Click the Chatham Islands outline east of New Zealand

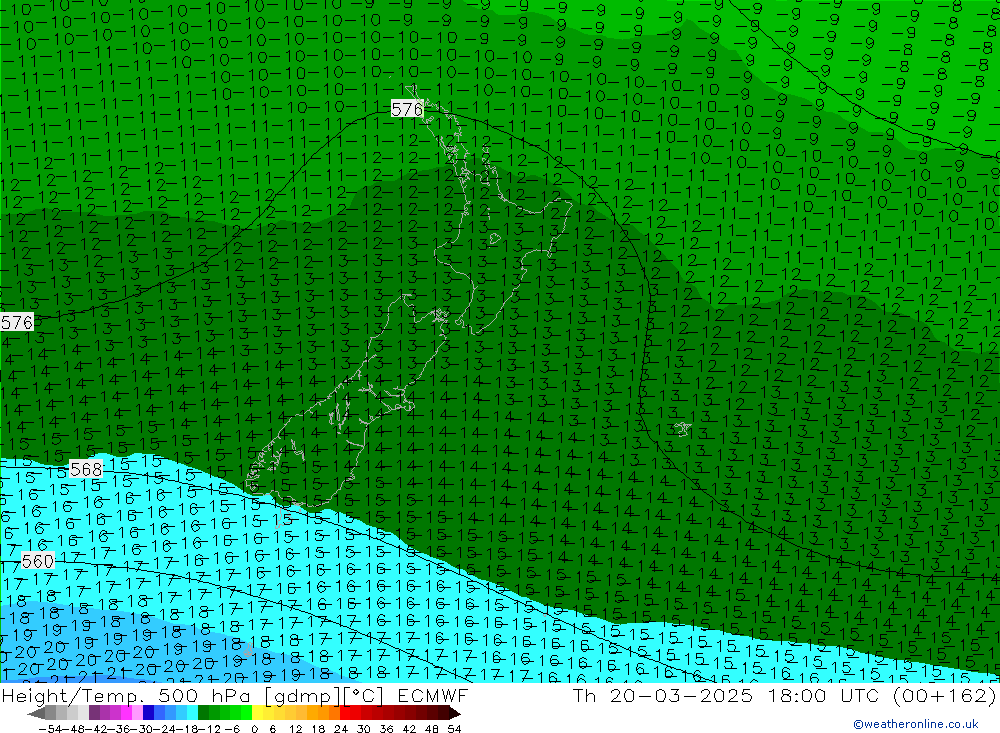tap(682, 429)
